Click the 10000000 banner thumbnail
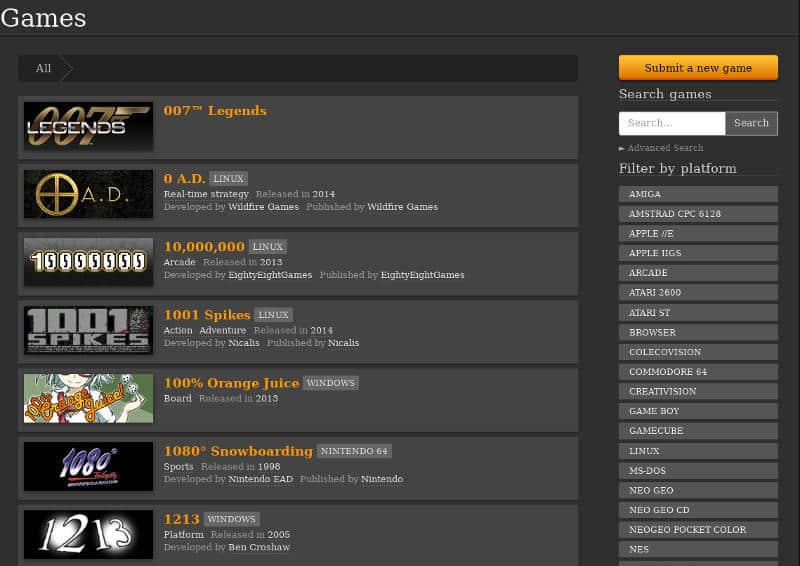The image size is (800, 566). 88,262
